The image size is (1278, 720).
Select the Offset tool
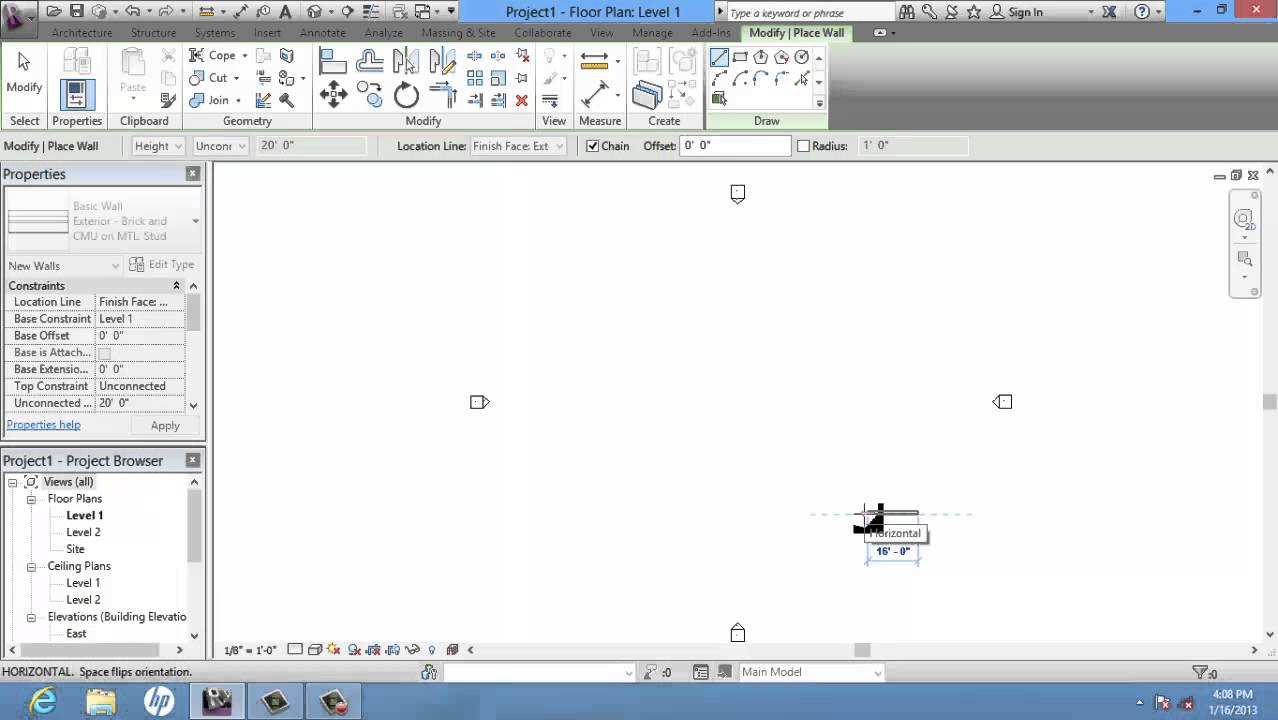click(369, 62)
